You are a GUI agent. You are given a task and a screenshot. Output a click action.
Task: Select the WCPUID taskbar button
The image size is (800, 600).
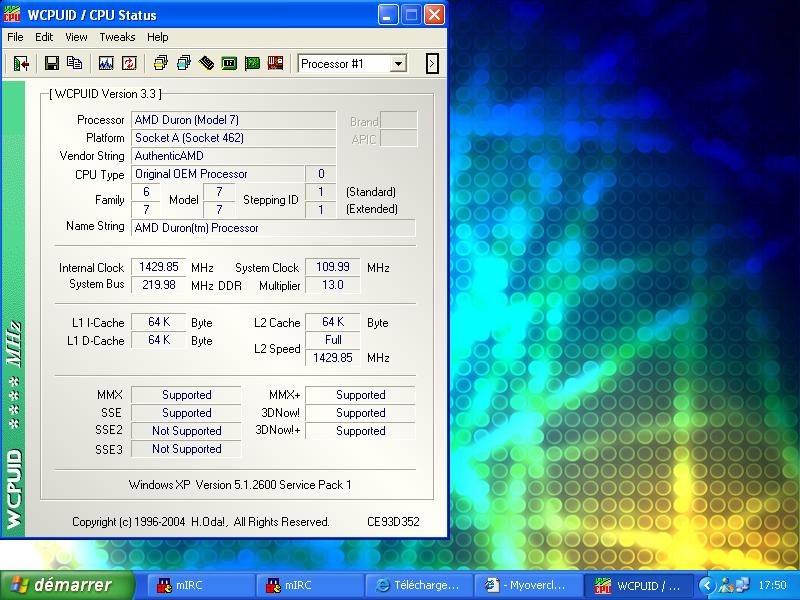638,585
